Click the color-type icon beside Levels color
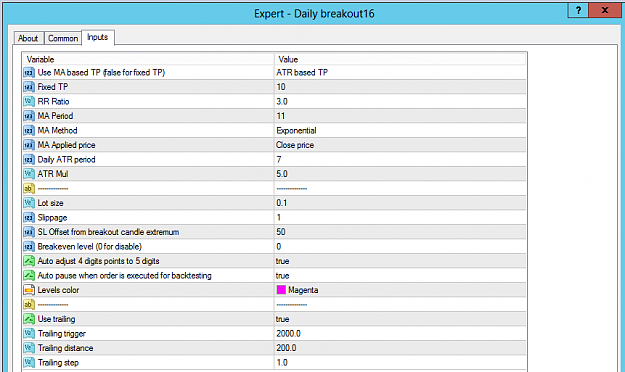The image size is (625, 372). click(29, 290)
